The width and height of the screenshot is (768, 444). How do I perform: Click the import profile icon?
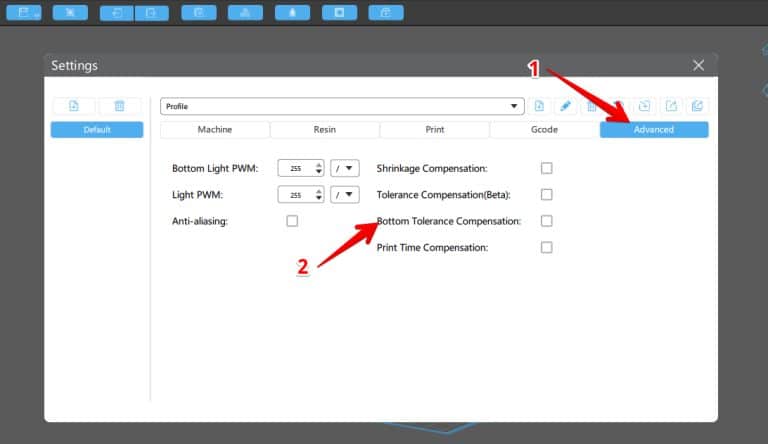pyautogui.click(x=645, y=106)
